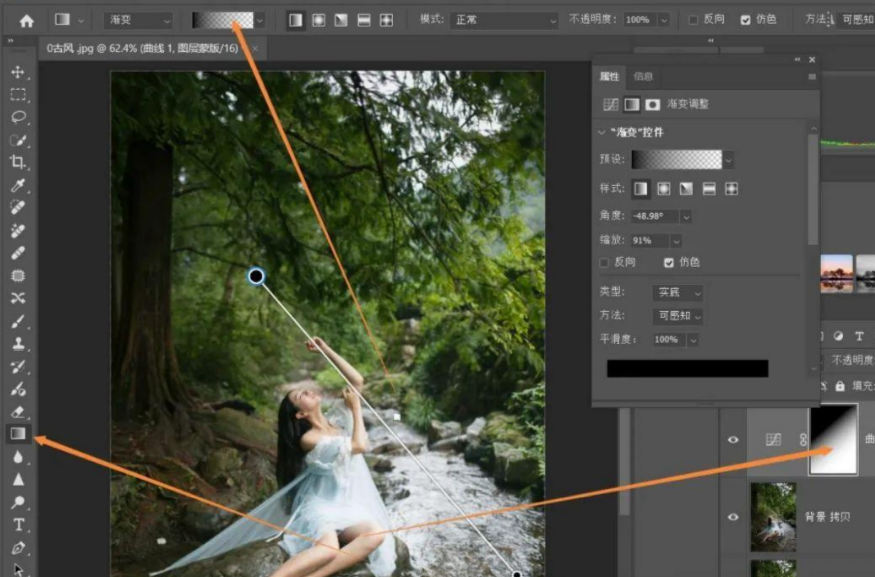Click gradient preview in options bar

[223, 21]
